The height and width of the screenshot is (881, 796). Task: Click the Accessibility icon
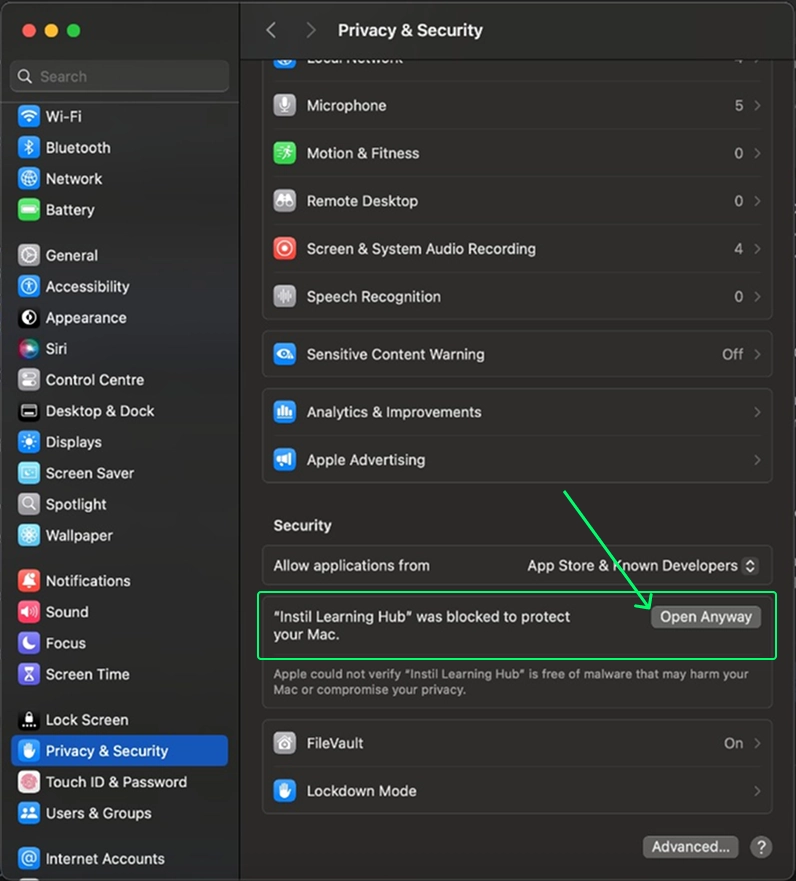click(x=29, y=287)
